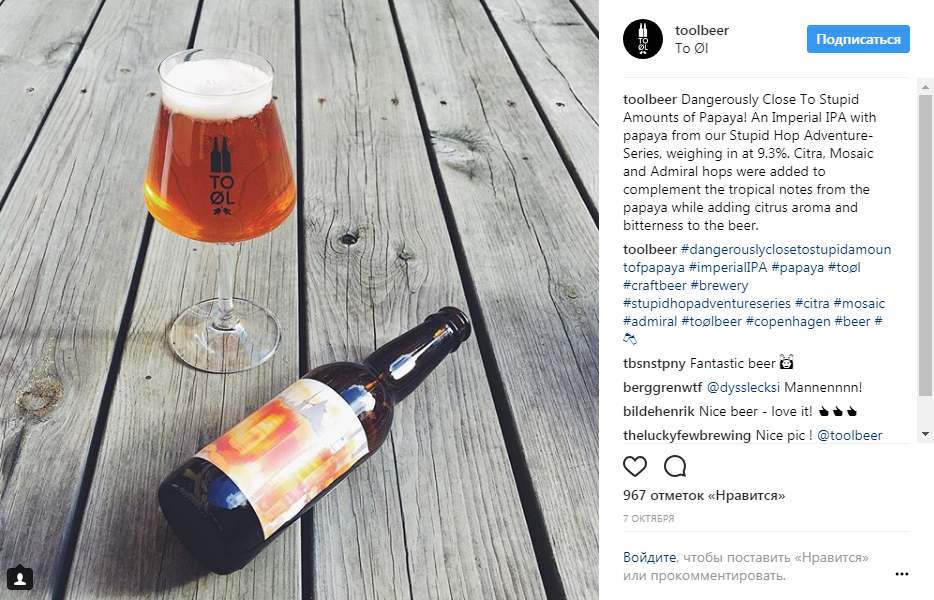Like the post with heart icon

pyautogui.click(x=635, y=466)
